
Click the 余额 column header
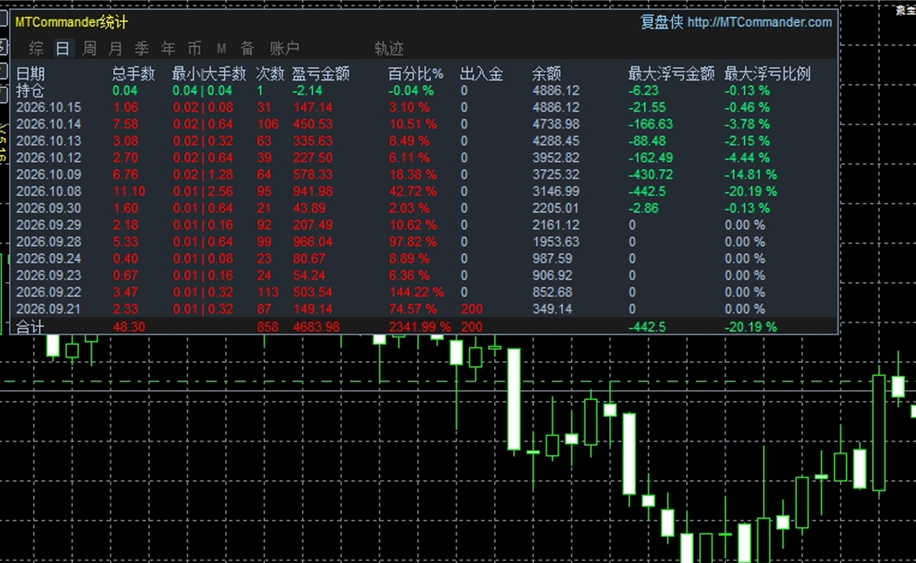click(x=547, y=74)
